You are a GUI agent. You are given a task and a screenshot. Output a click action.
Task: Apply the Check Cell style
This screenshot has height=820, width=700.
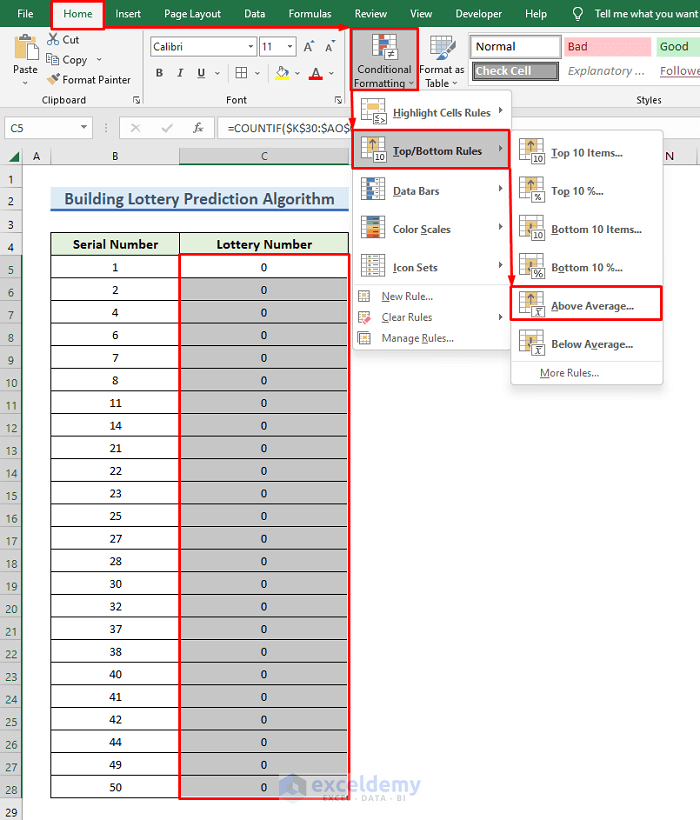click(515, 71)
